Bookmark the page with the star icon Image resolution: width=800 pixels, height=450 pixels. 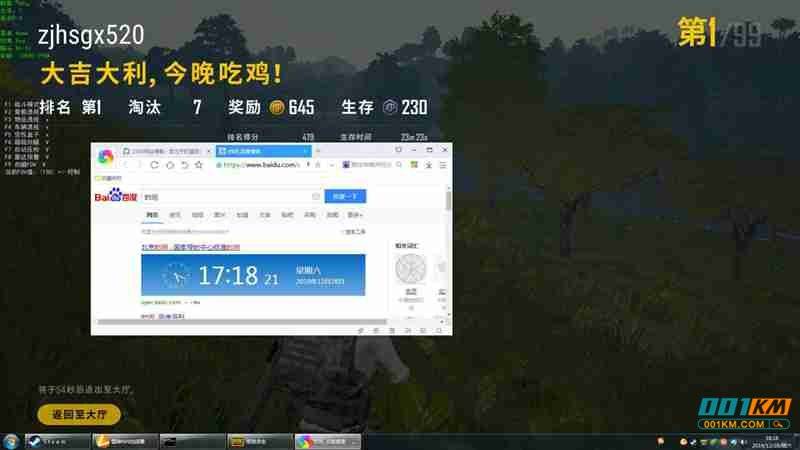tap(199, 165)
